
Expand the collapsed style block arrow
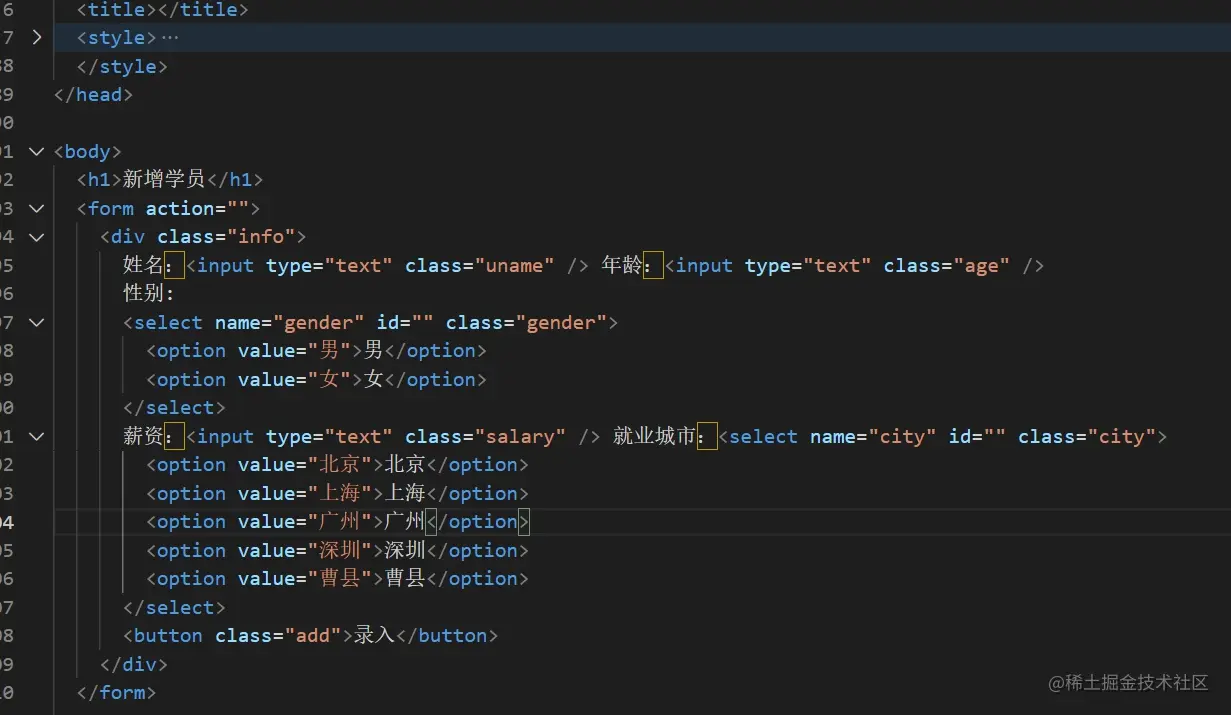pos(37,38)
